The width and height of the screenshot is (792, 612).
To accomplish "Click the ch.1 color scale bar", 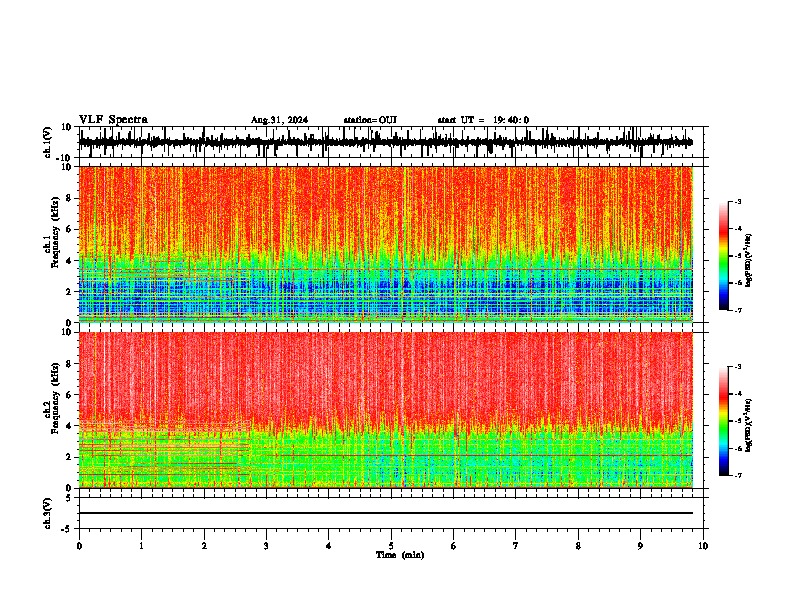I will pos(724,256).
